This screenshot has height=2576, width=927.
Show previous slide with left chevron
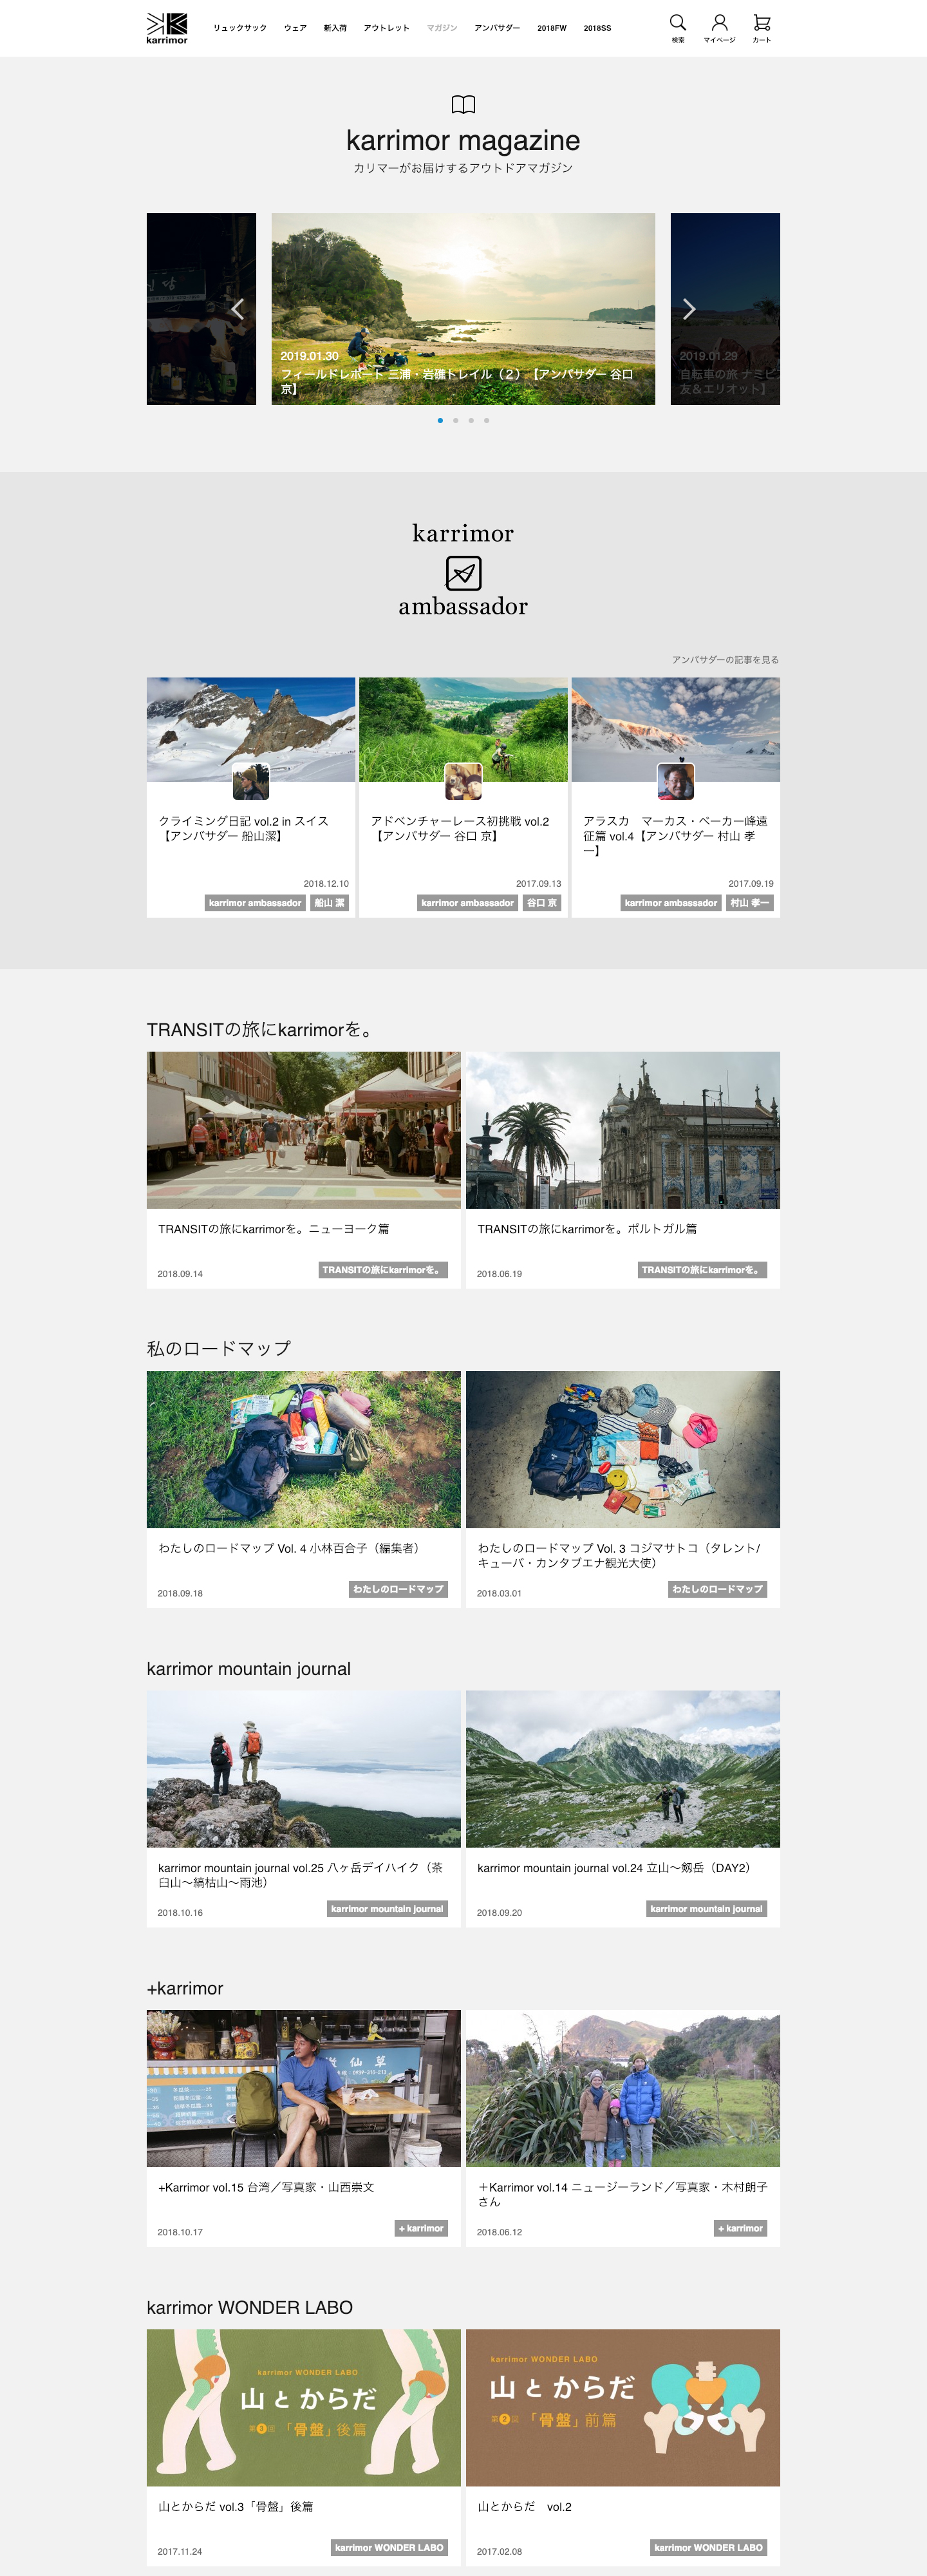237,309
